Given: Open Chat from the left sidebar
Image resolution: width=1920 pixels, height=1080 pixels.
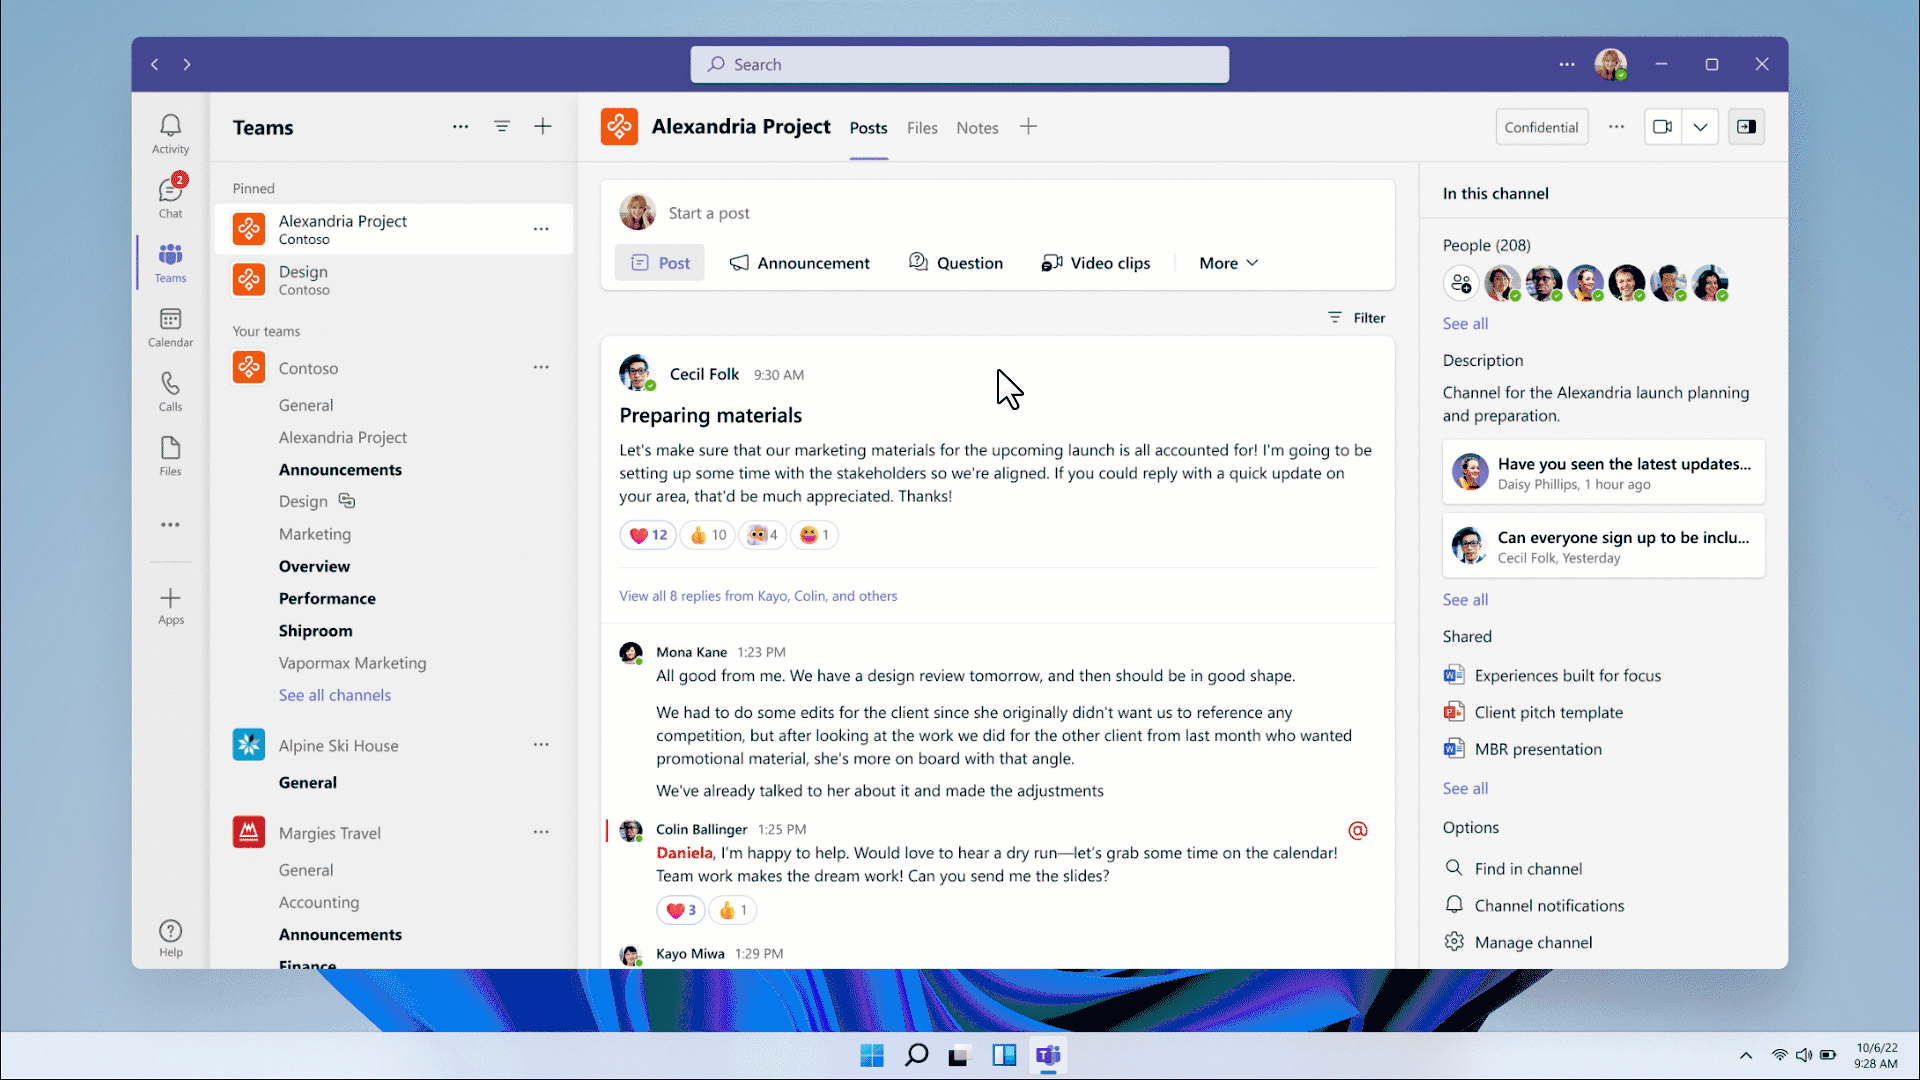Looking at the screenshot, I should click(170, 196).
